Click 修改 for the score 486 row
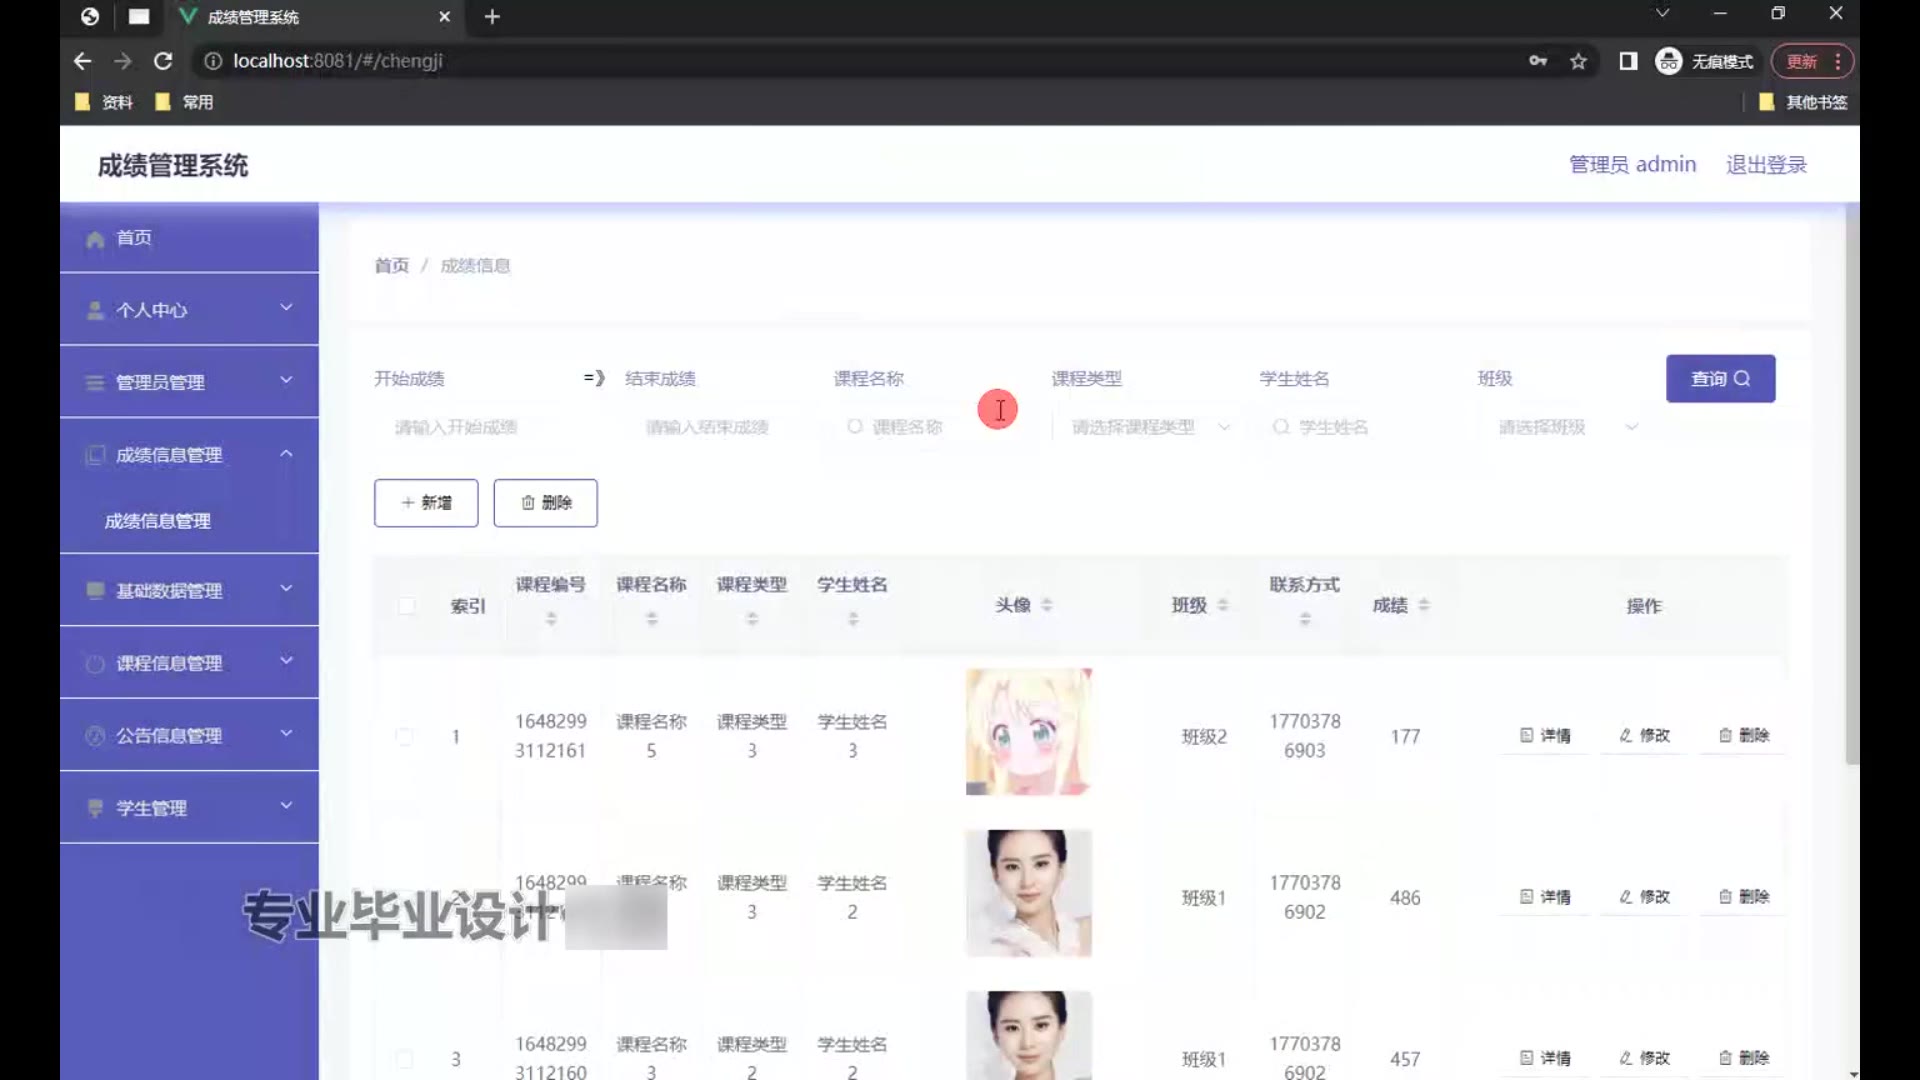 [x=1645, y=897]
